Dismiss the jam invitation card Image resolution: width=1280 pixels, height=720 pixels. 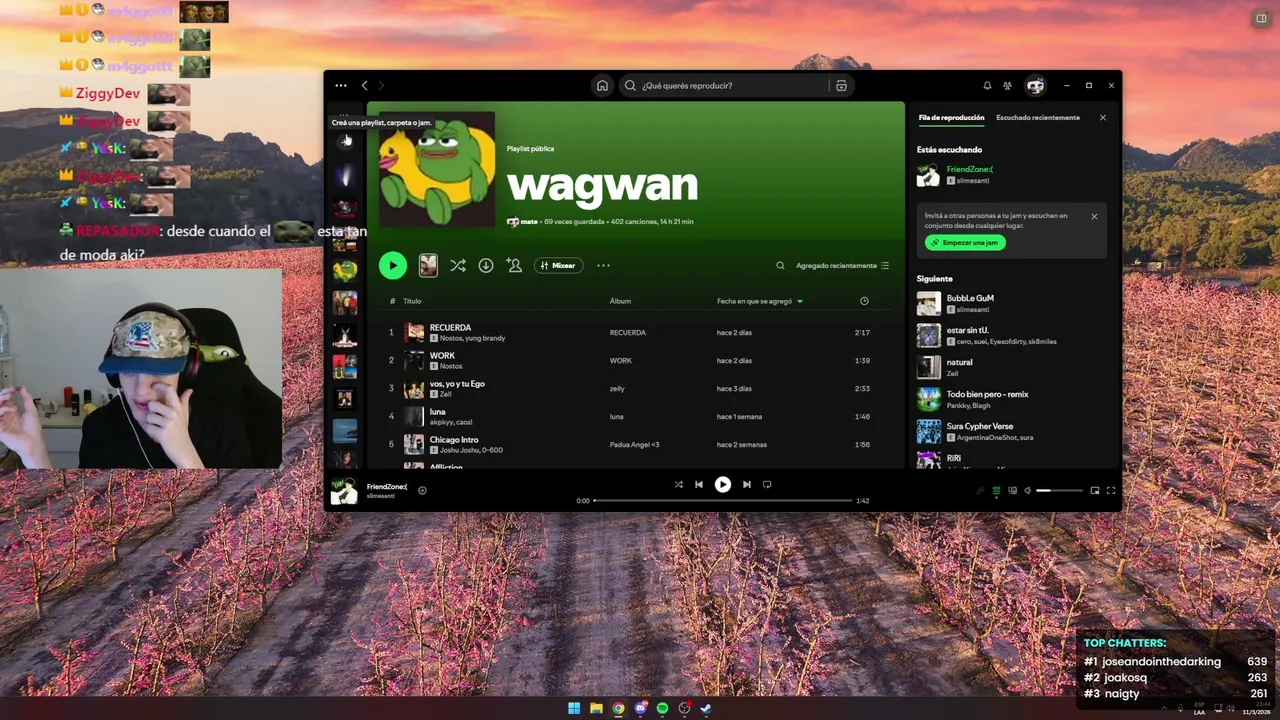pos(1094,216)
